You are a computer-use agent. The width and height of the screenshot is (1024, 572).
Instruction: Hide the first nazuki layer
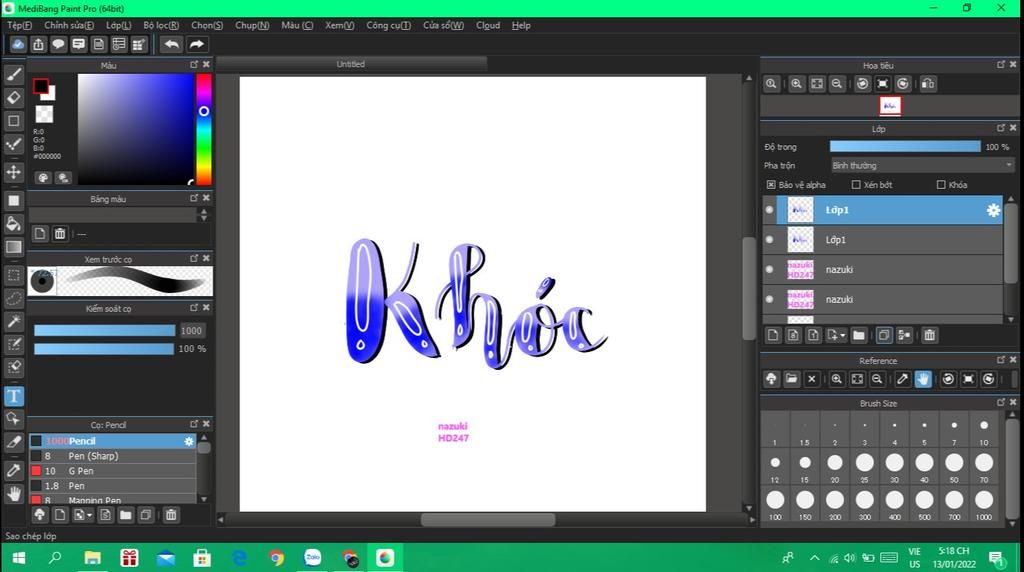tap(769, 270)
